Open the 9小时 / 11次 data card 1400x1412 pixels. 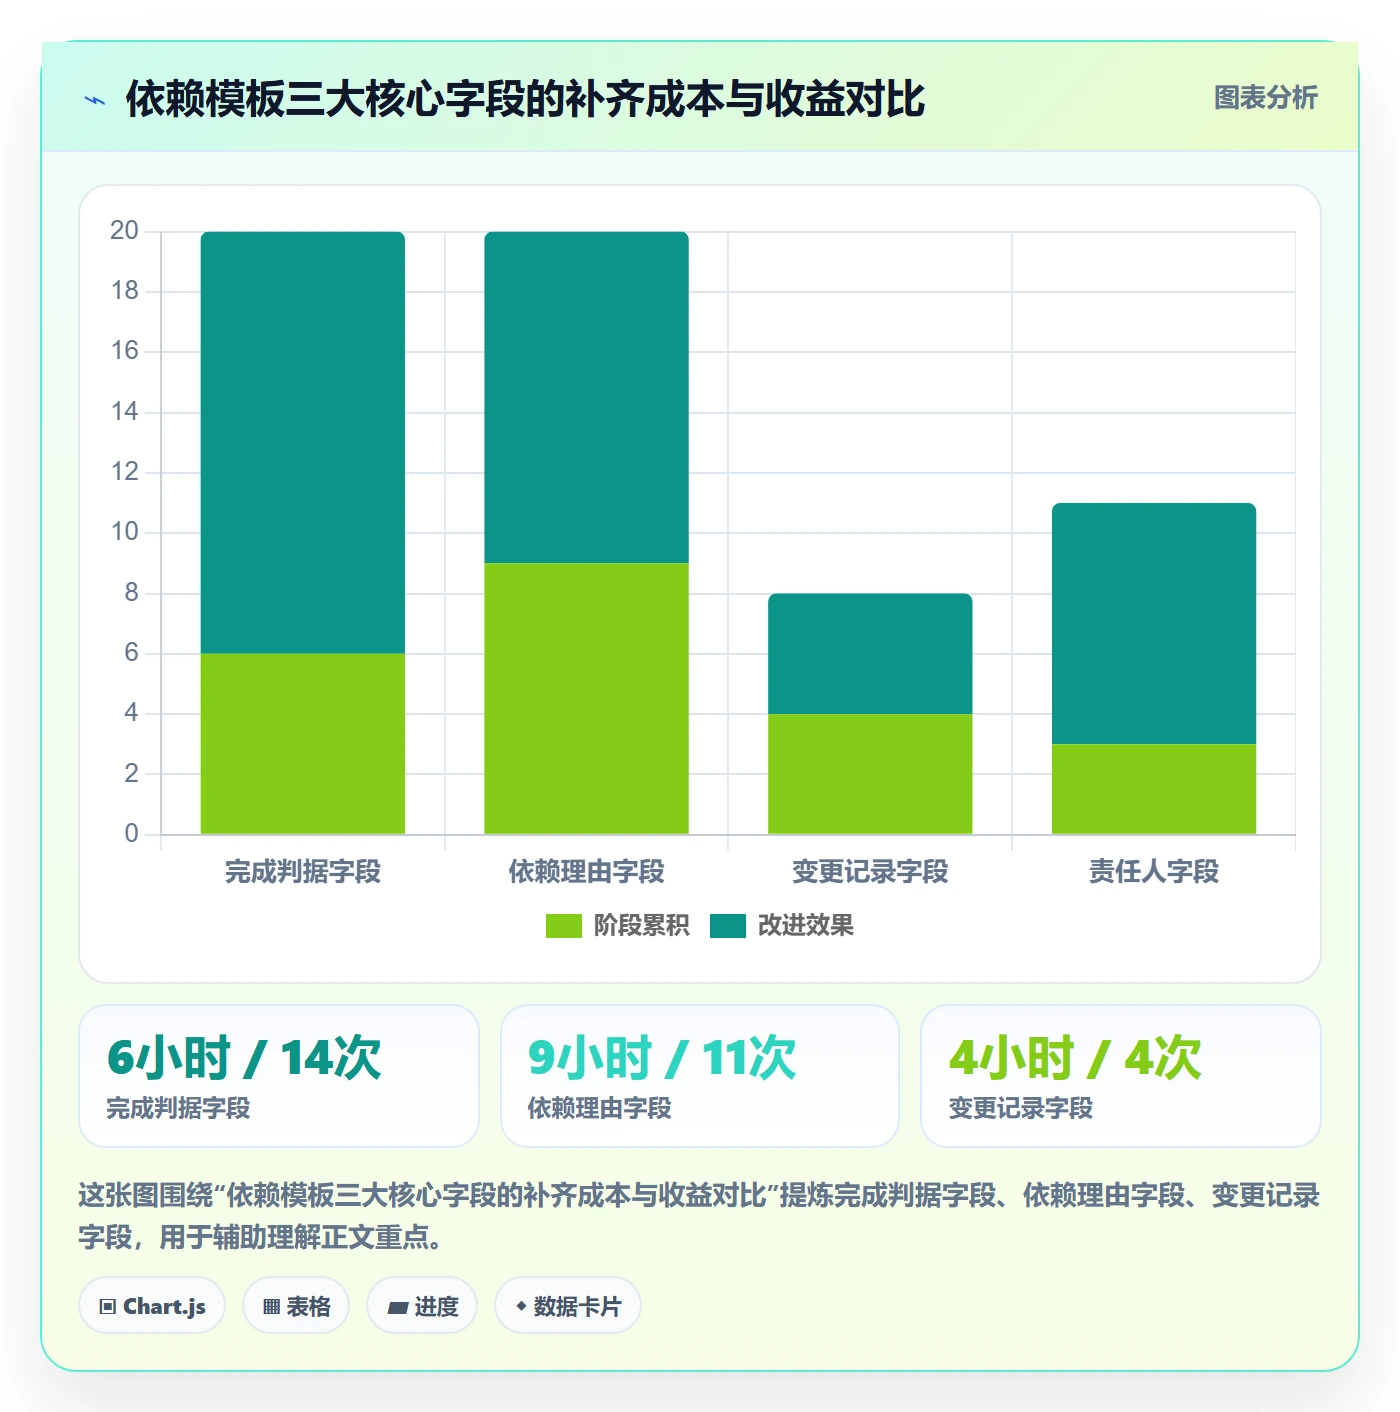coord(700,1076)
